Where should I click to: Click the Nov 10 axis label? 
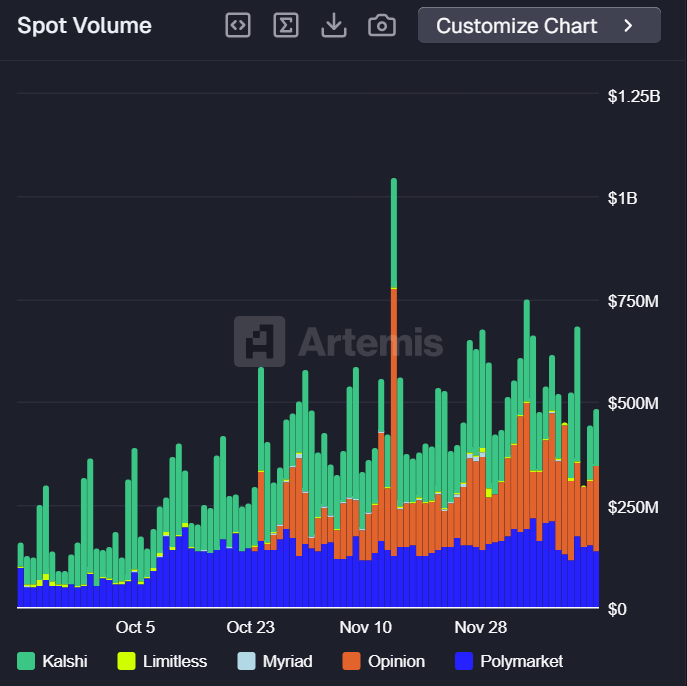(x=367, y=628)
